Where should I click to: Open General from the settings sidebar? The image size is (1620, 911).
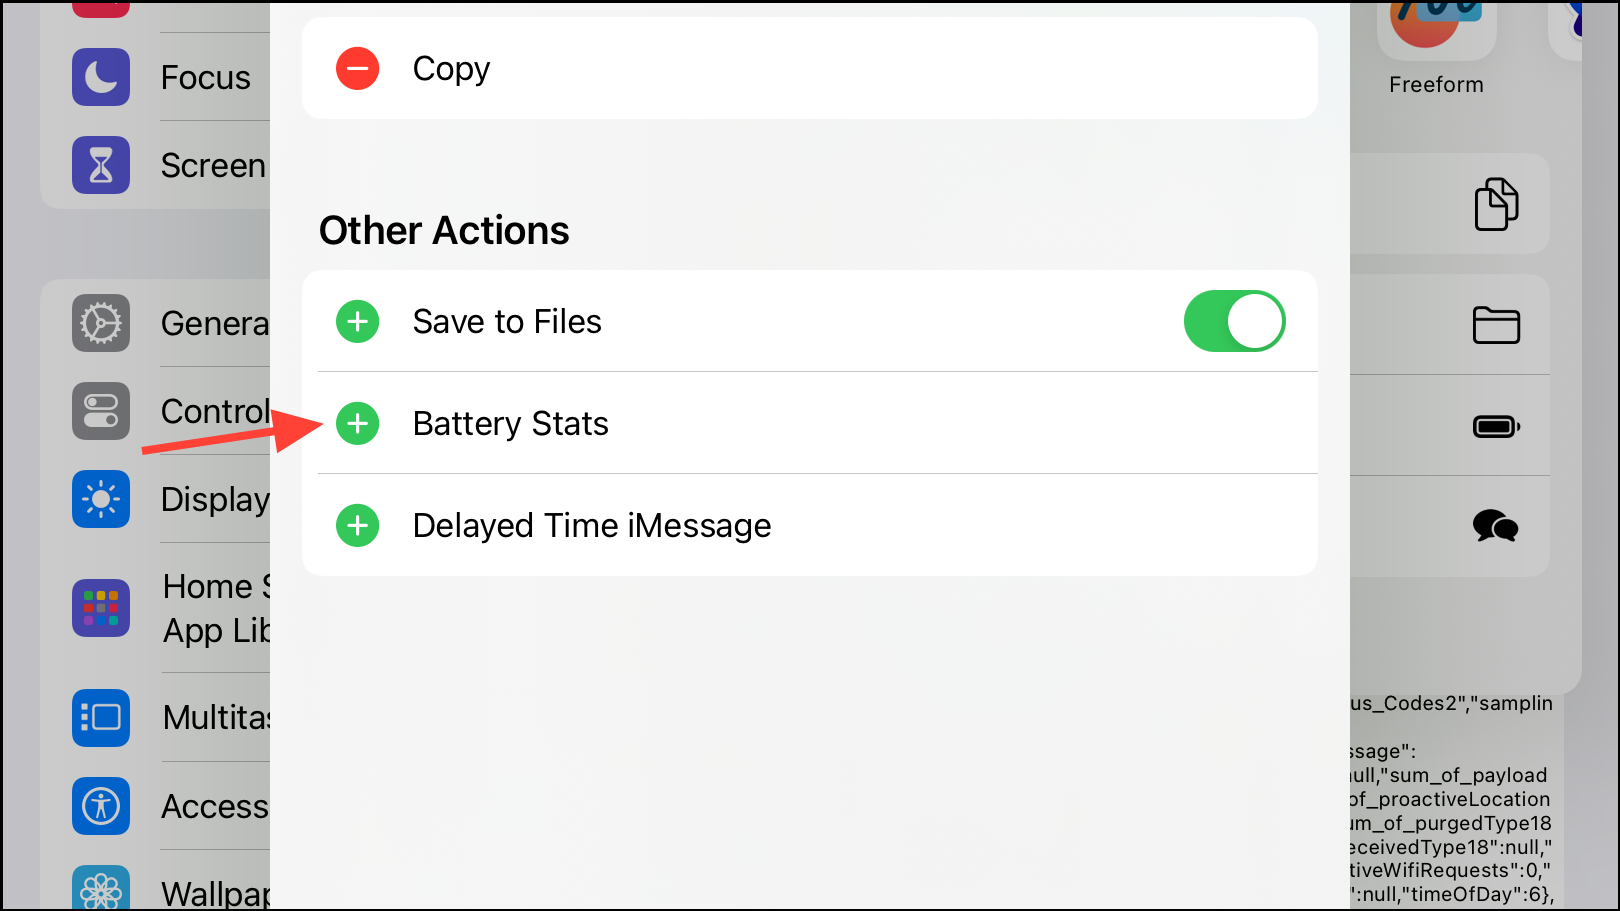(x=212, y=323)
